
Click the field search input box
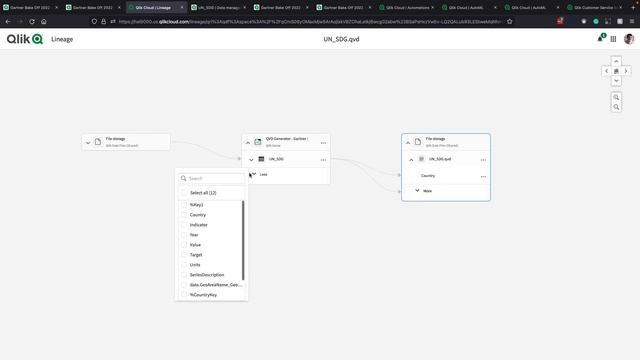(212, 178)
